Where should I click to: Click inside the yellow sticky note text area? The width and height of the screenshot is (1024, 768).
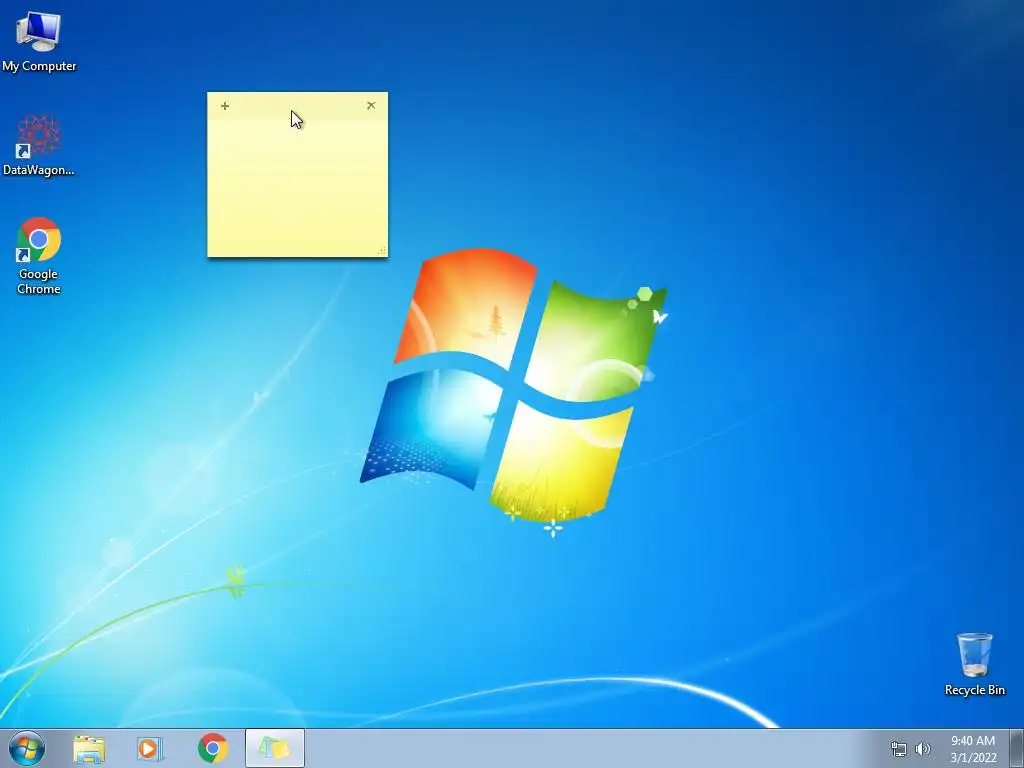coord(297,186)
